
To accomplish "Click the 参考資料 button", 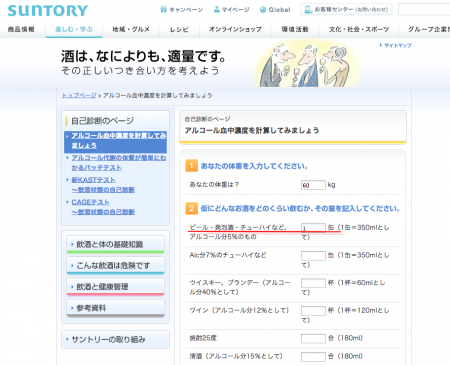I will point(115,308).
